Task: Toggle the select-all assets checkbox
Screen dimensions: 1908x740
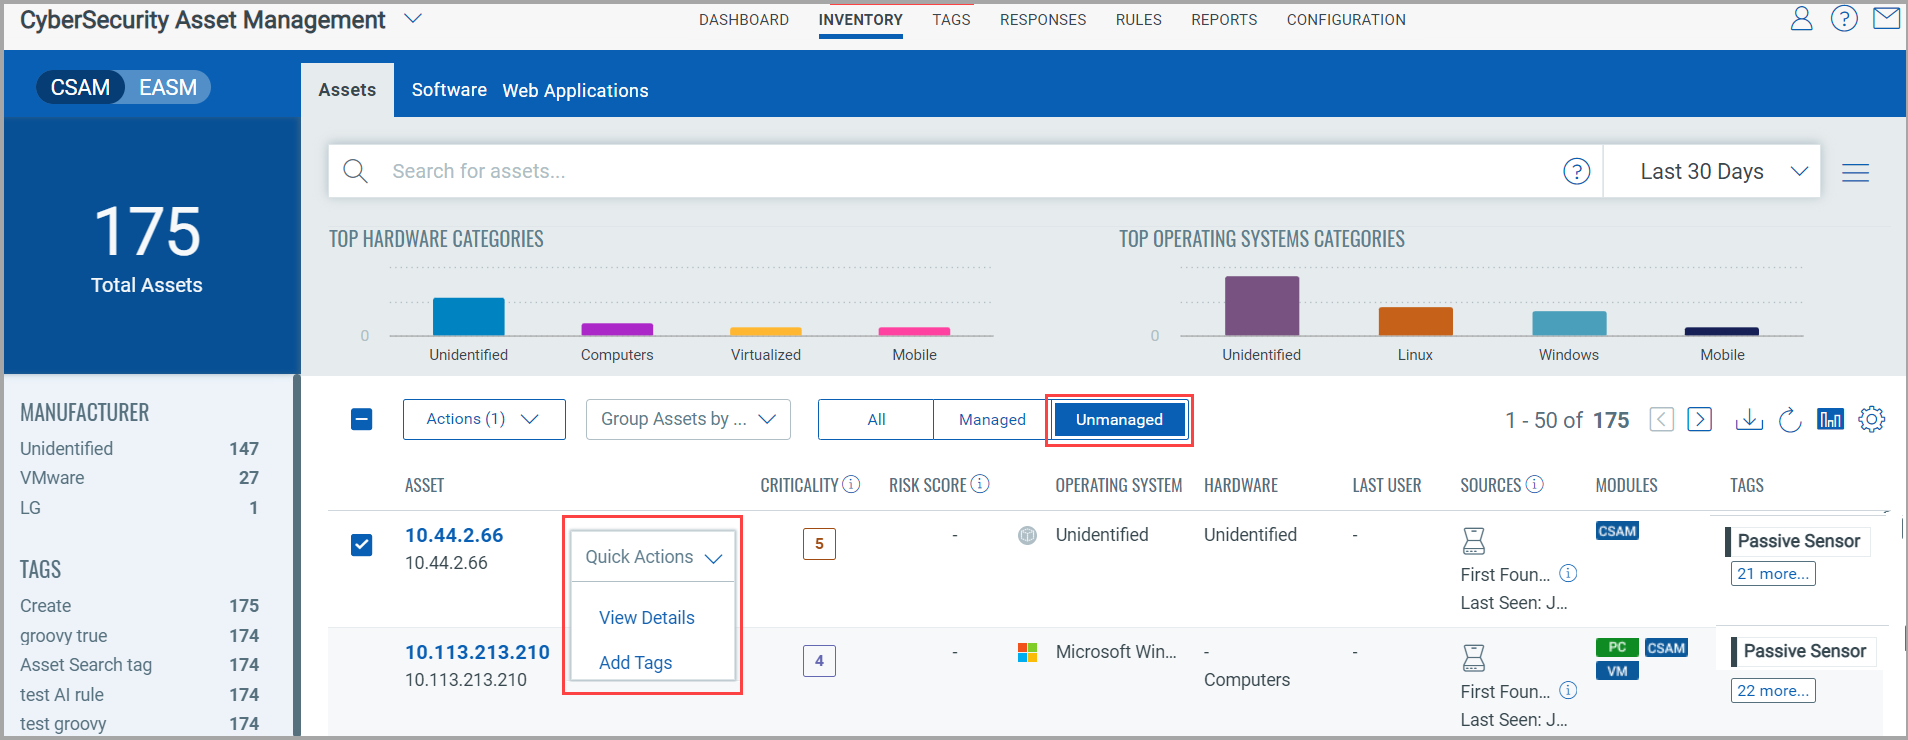Action: click(x=362, y=419)
